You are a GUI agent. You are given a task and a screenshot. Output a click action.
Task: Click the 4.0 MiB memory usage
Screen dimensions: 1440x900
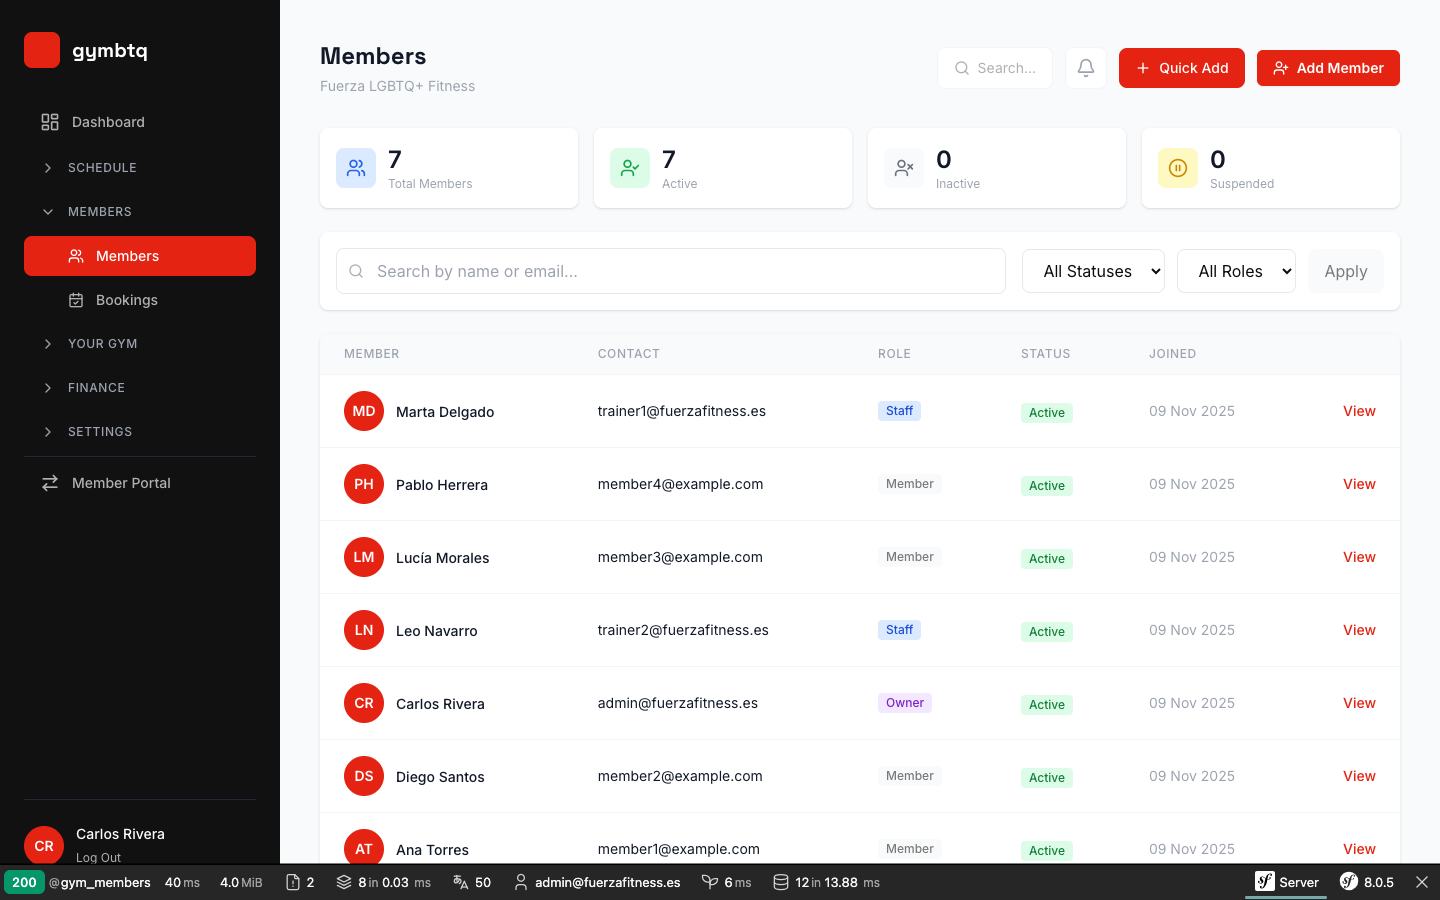[241, 882]
